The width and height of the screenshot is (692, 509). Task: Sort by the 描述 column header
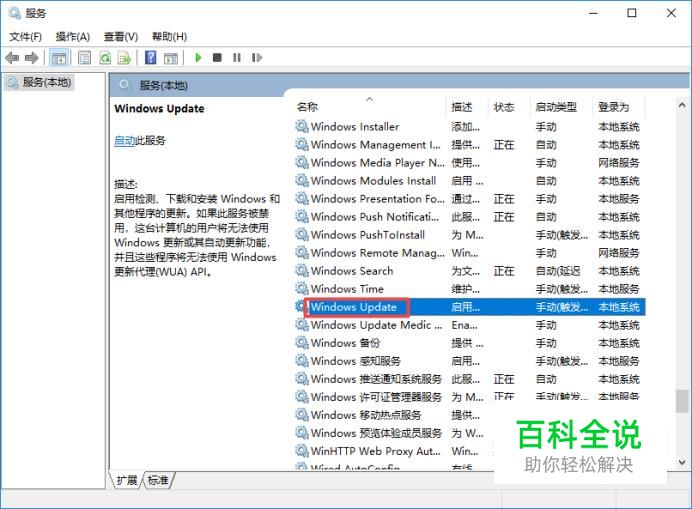point(462,107)
